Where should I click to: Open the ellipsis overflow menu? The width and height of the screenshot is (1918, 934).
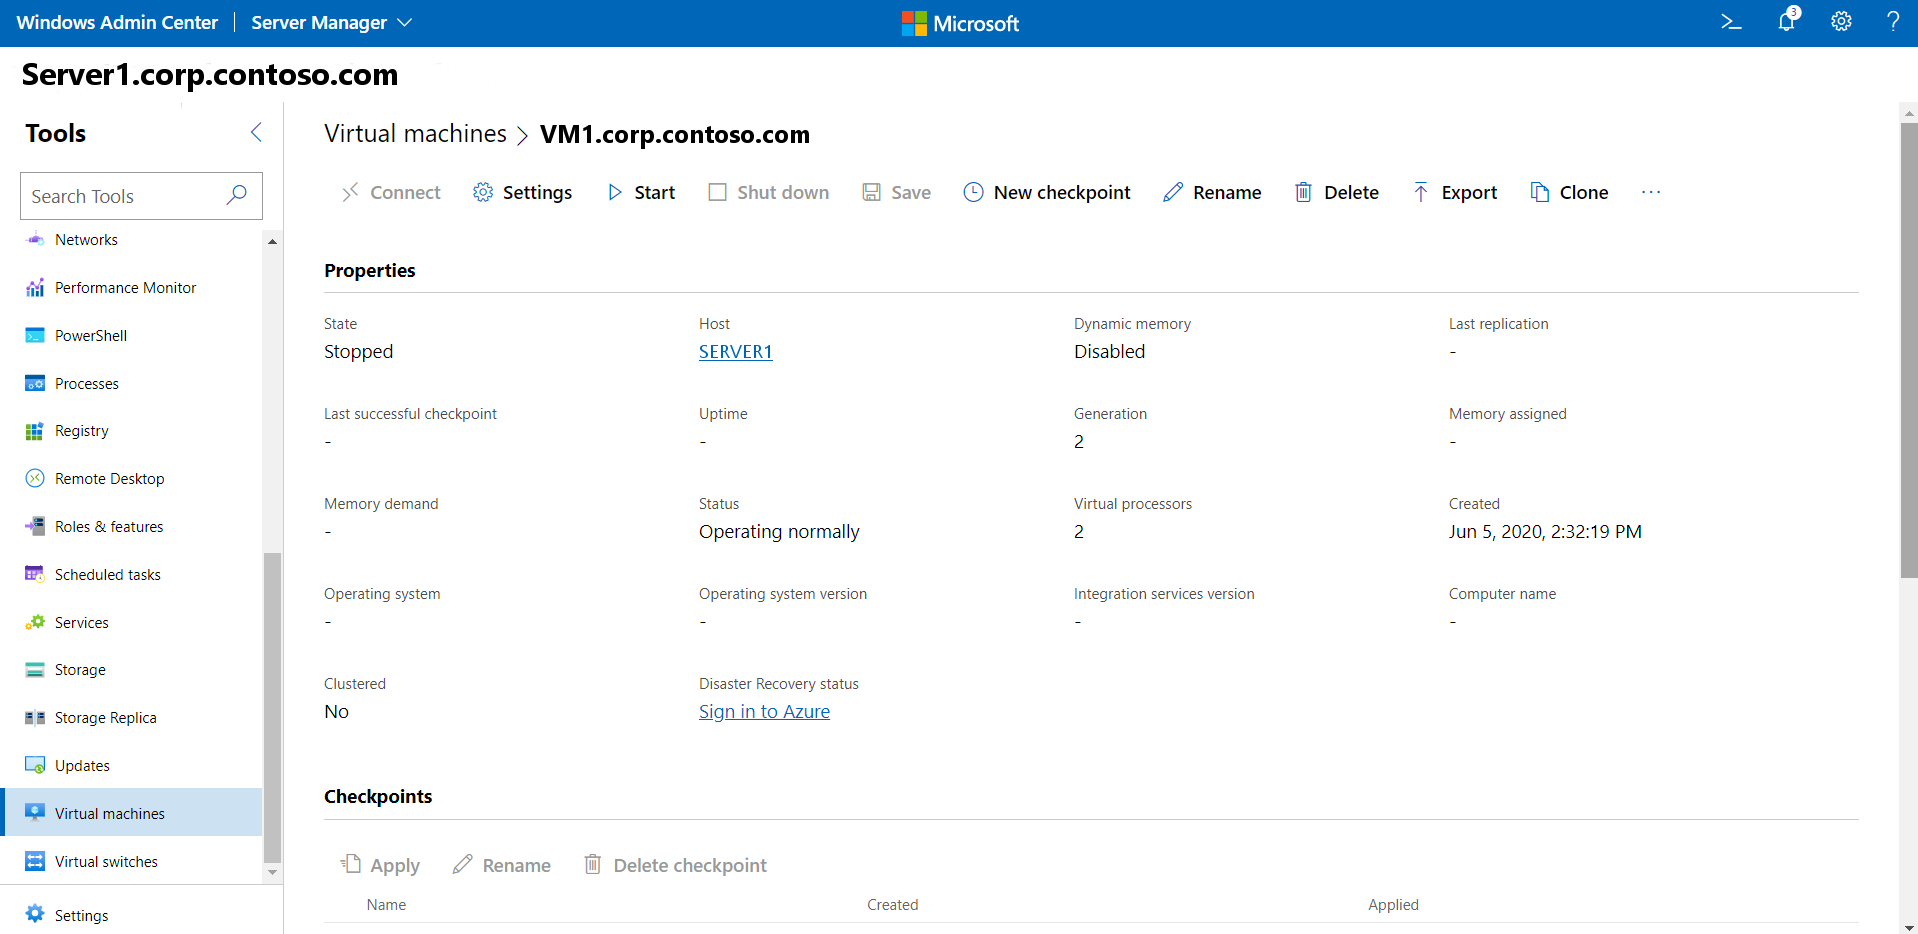1650,192
